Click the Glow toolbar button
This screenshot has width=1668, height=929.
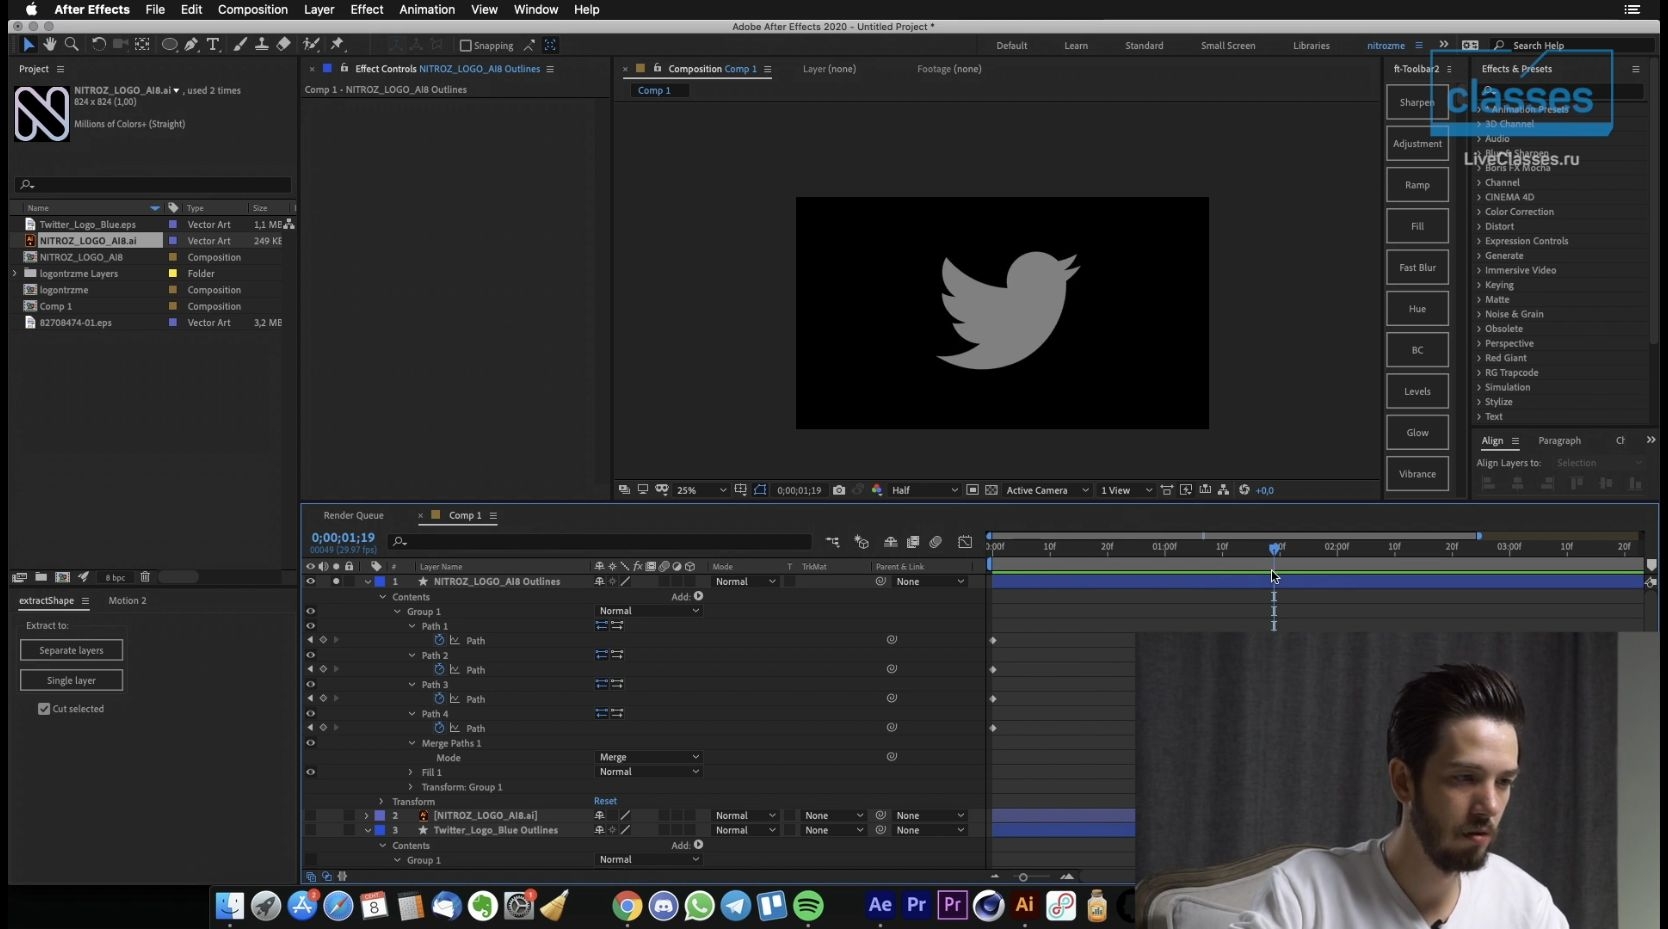[x=1417, y=432]
